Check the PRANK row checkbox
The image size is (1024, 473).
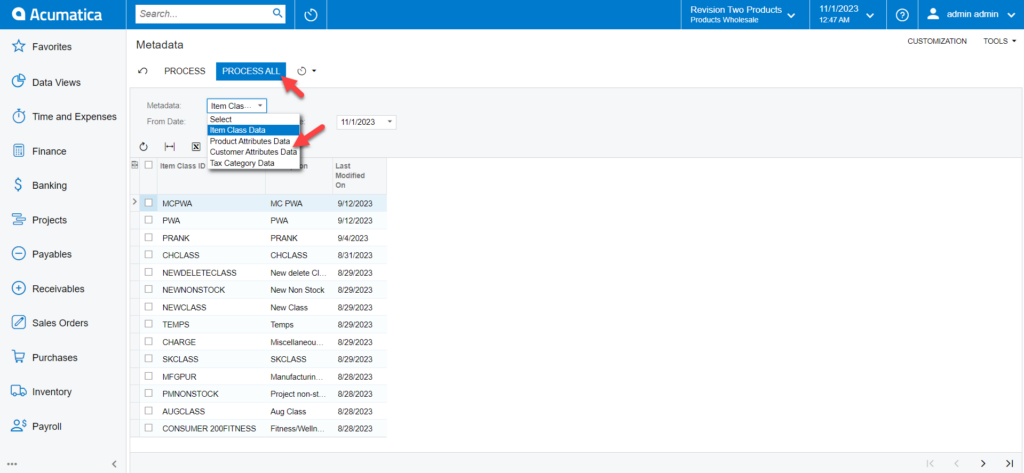148,238
